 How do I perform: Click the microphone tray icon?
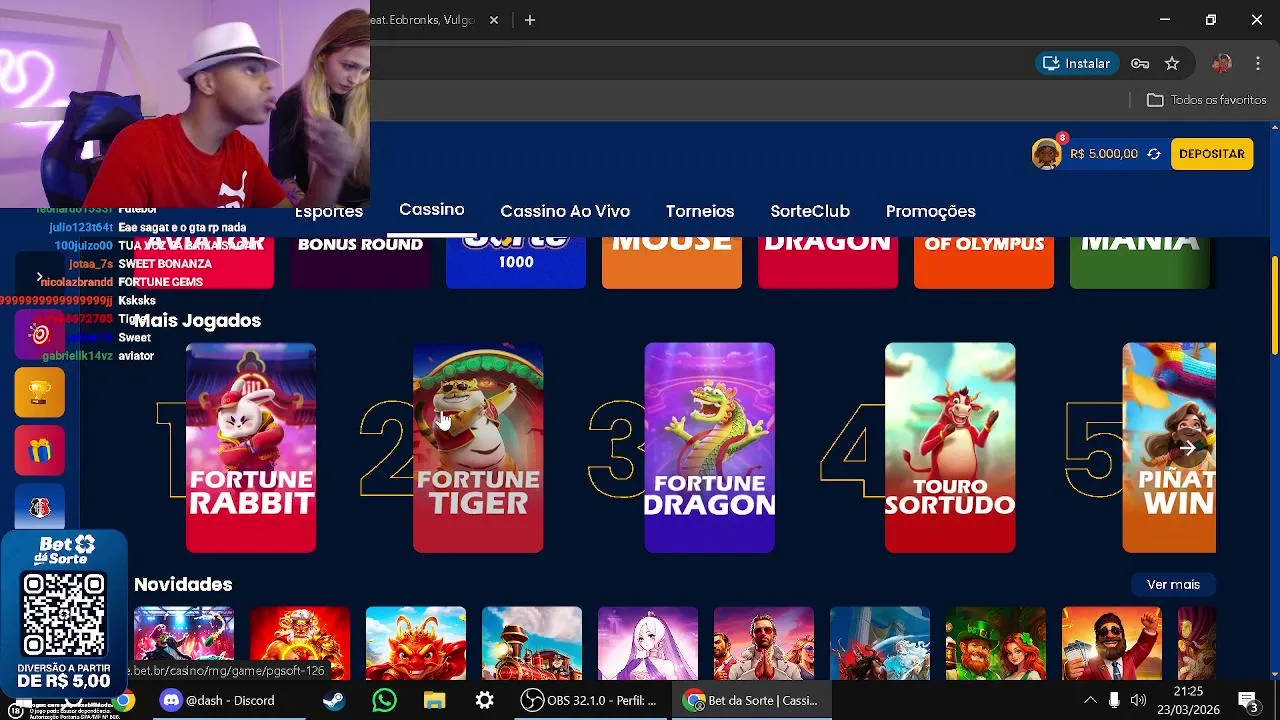tap(1114, 700)
